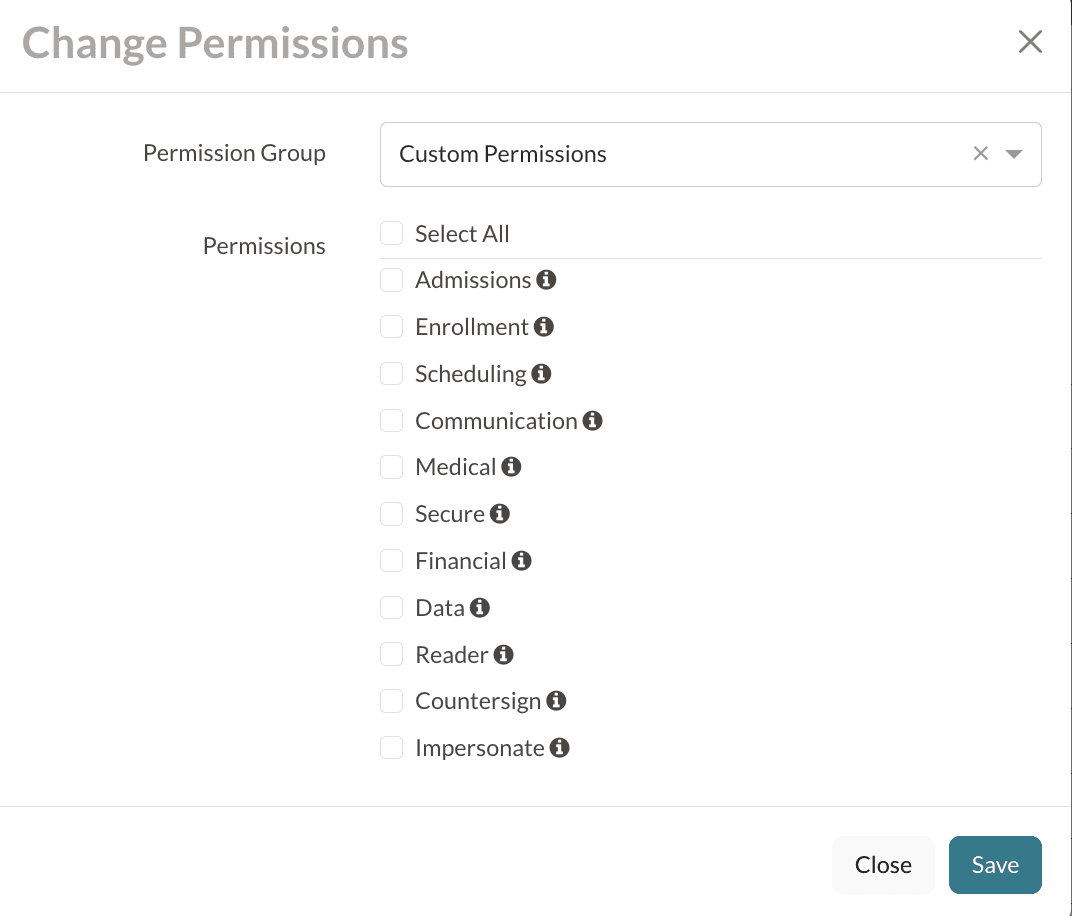Enable the Reader permission checkbox

391,655
